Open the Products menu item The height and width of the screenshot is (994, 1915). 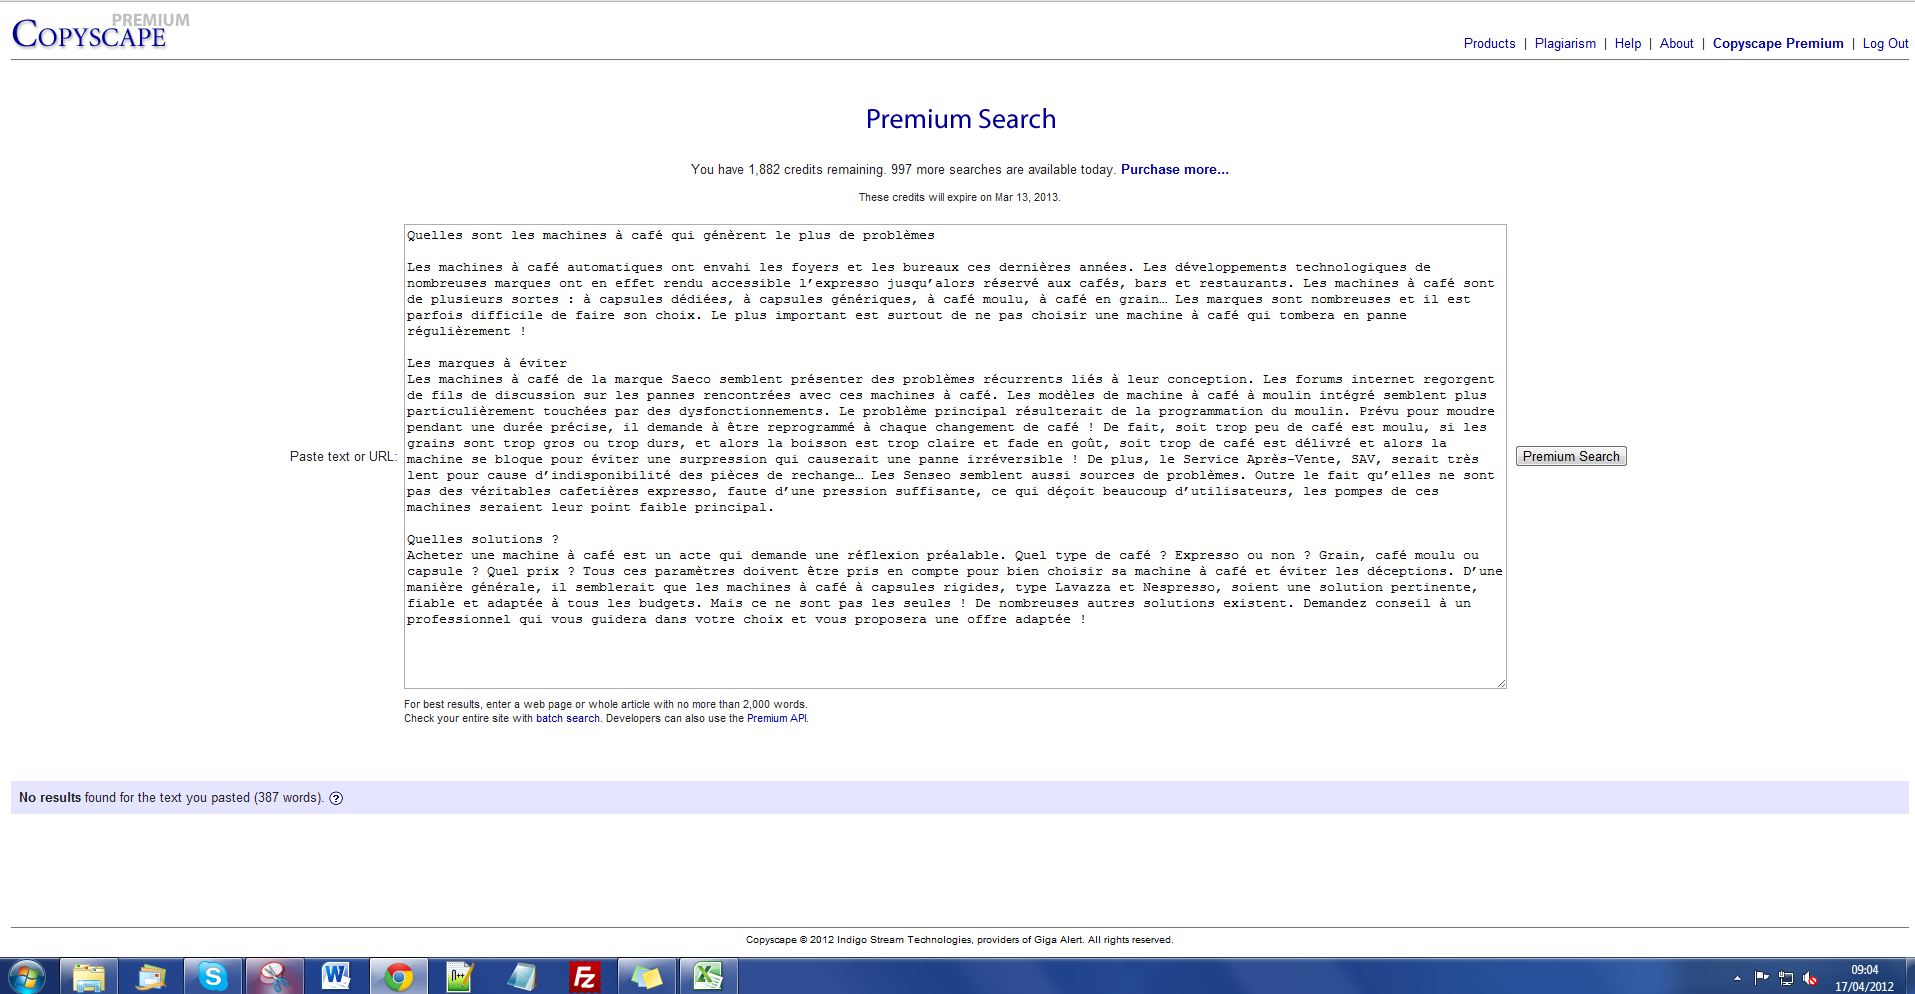(1489, 44)
